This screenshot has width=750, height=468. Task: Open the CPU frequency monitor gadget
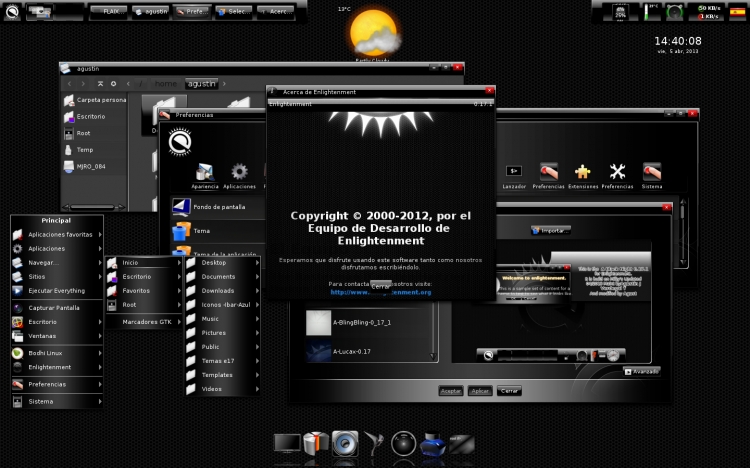tap(620, 12)
